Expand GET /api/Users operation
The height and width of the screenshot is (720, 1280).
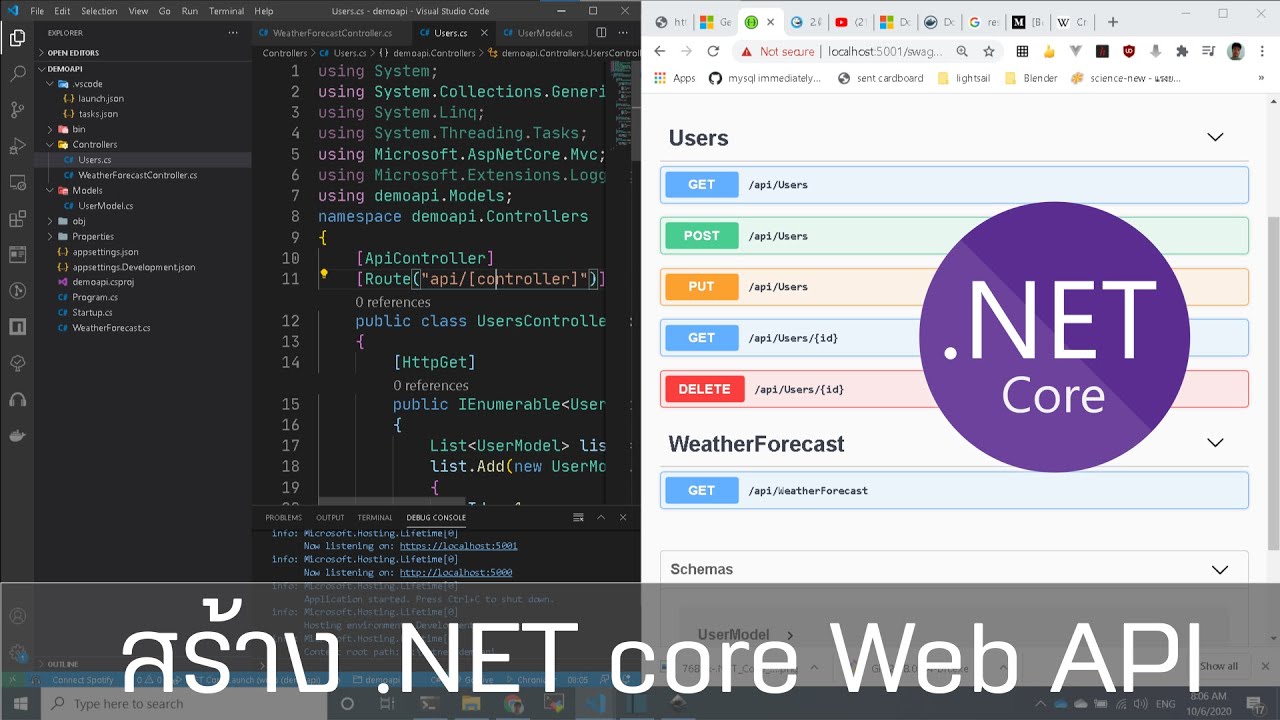954,185
